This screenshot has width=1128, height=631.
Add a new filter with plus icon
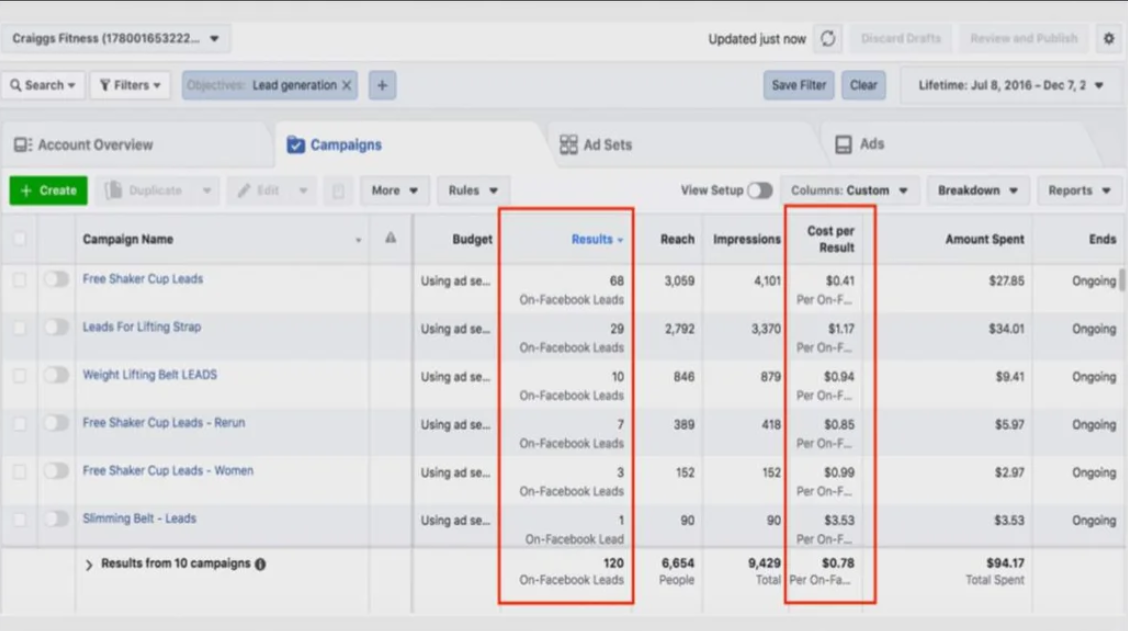382,86
